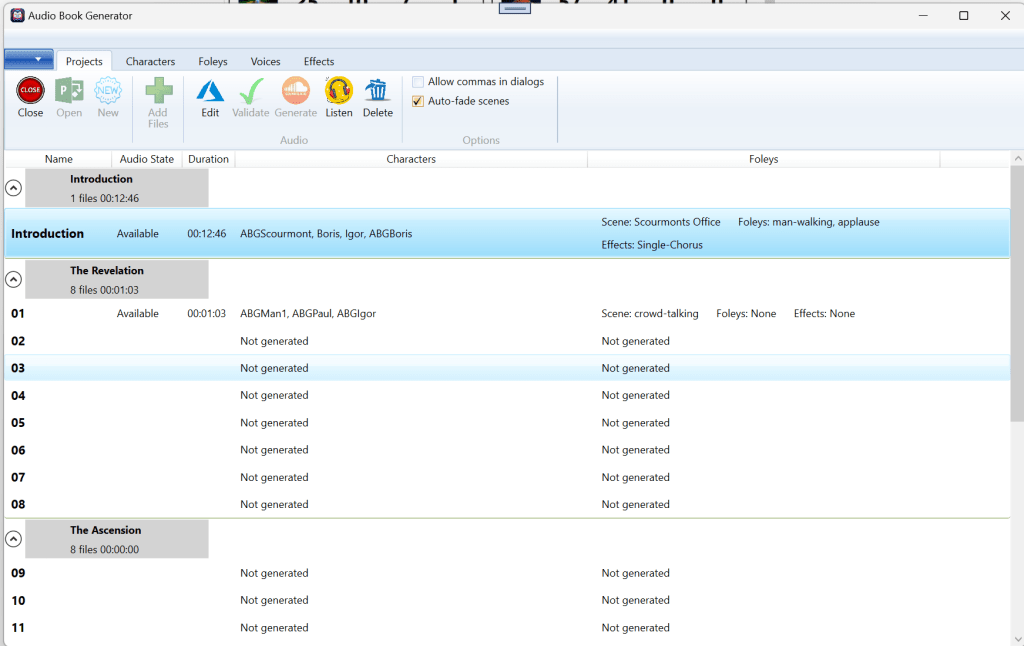Click the green Add Files icon

[x=158, y=92]
